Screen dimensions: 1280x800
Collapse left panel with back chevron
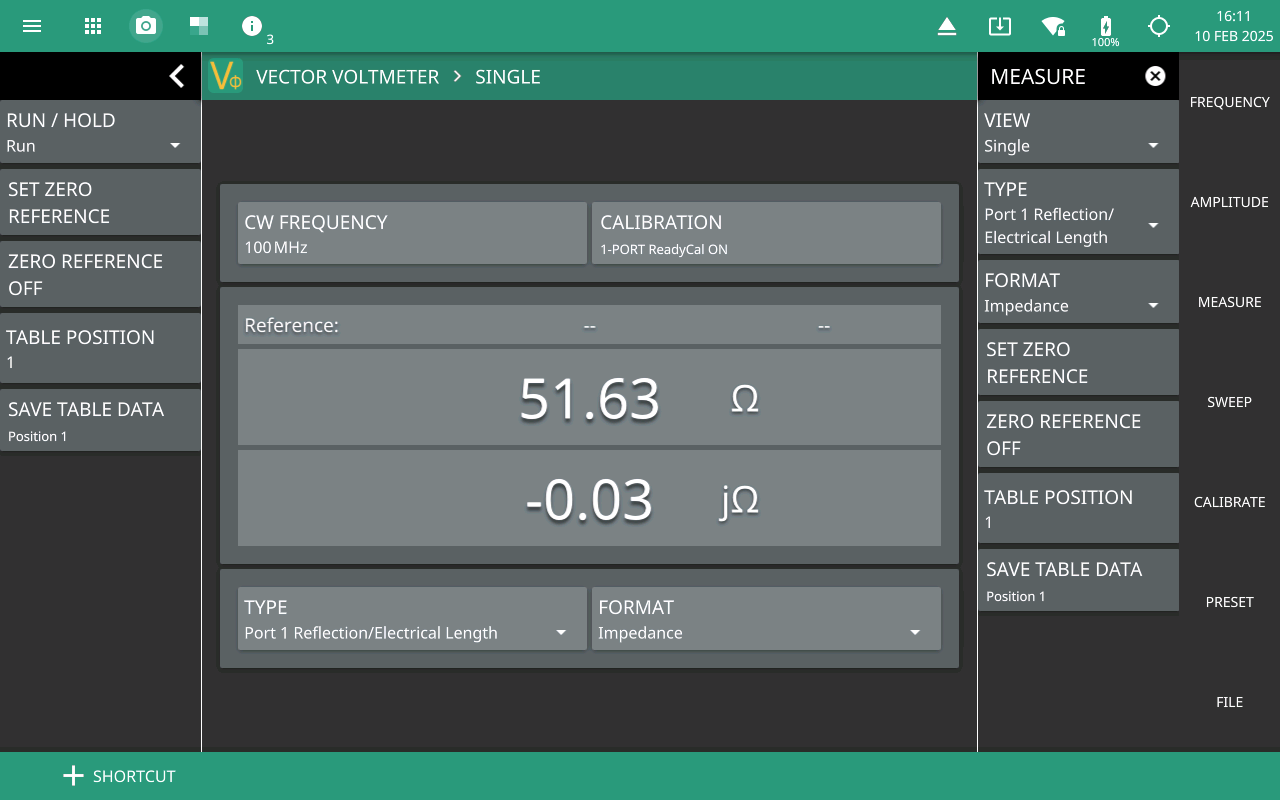tap(177, 76)
